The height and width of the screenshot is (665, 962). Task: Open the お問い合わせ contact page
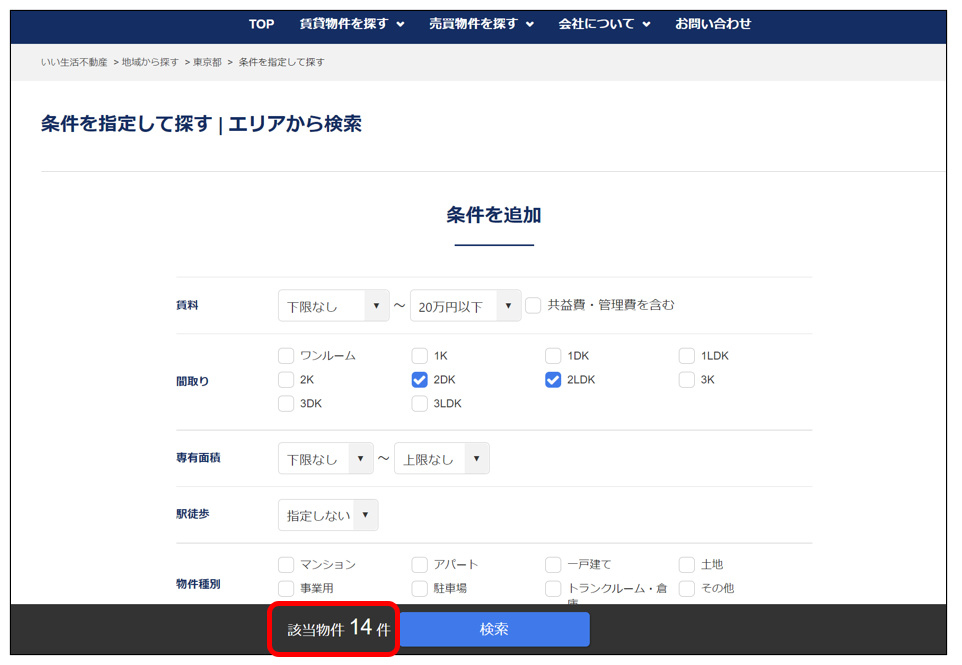(x=712, y=24)
